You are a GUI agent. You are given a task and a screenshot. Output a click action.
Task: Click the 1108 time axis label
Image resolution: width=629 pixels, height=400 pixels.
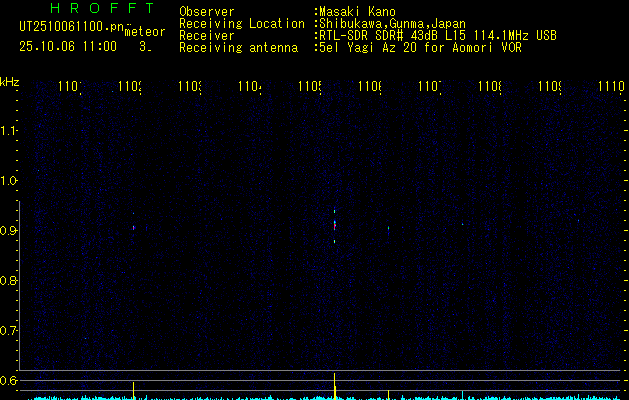[490, 86]
